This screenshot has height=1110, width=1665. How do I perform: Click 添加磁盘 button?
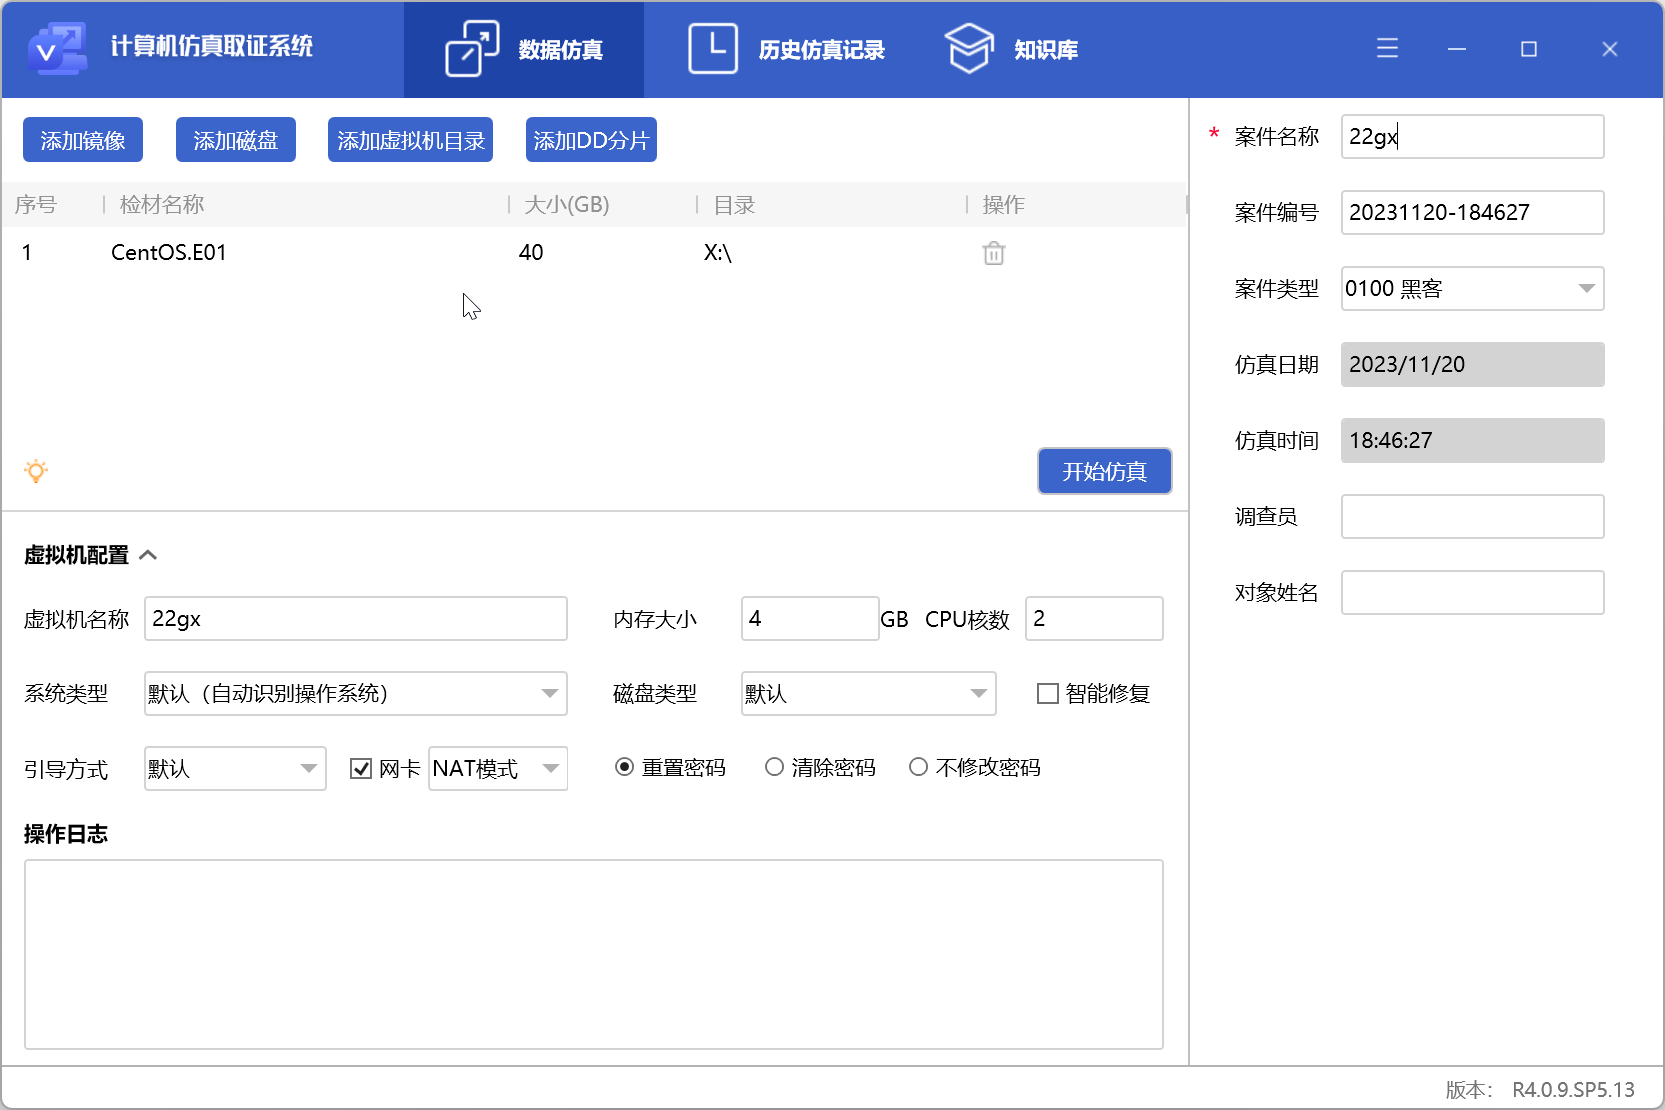click(236, 140)
